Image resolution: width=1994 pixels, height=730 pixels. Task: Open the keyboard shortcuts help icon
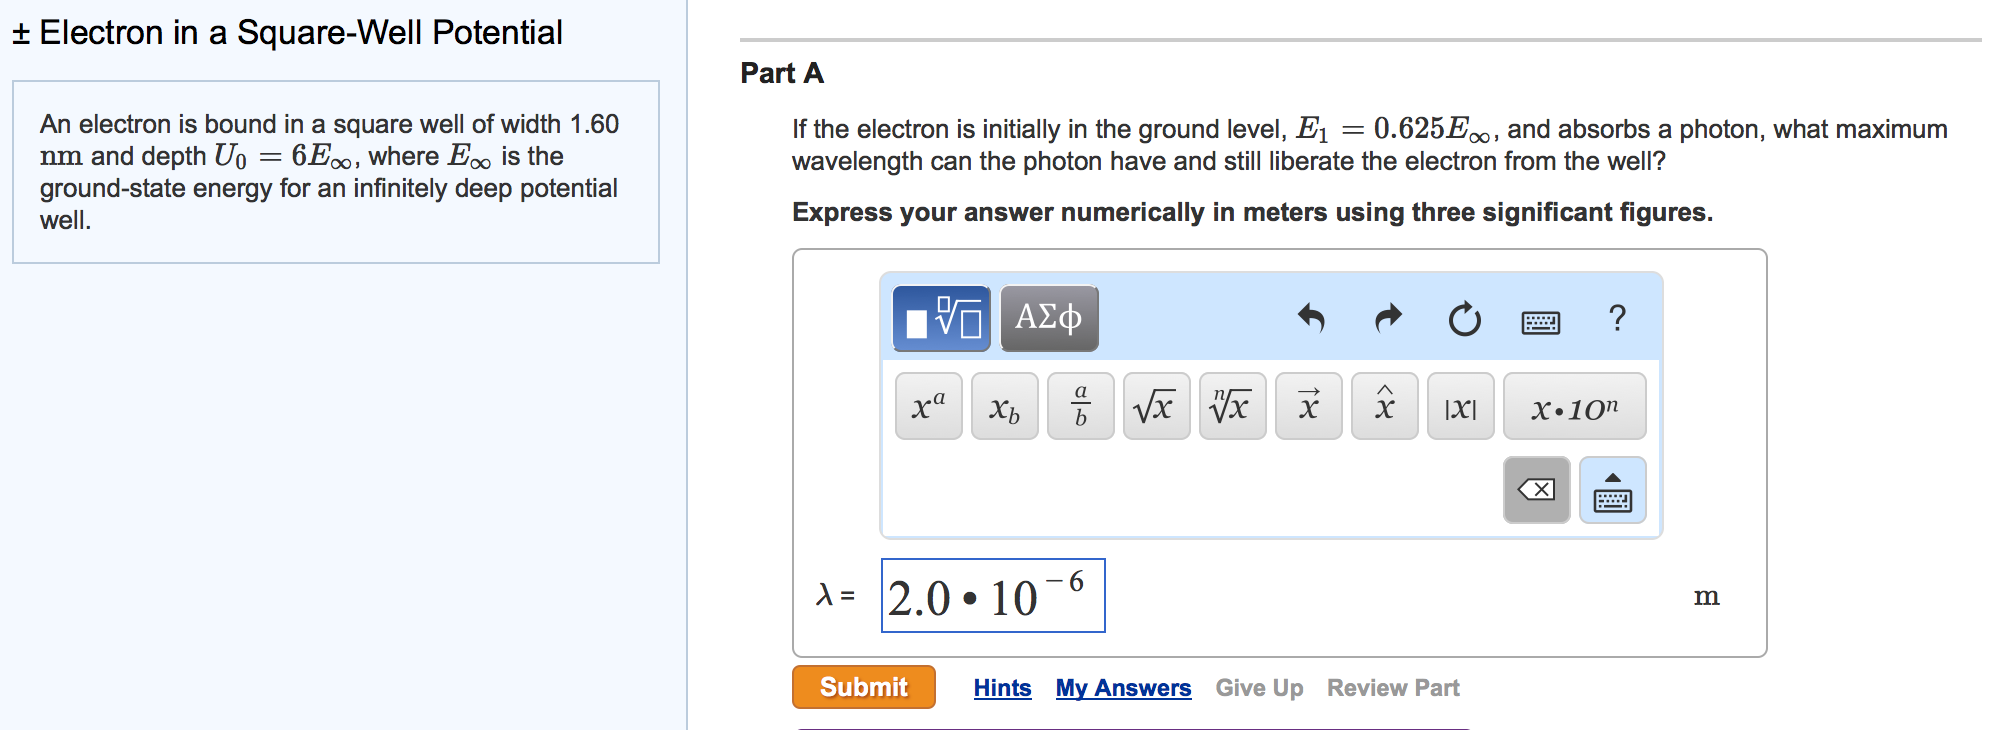[x=1540, y=320]
